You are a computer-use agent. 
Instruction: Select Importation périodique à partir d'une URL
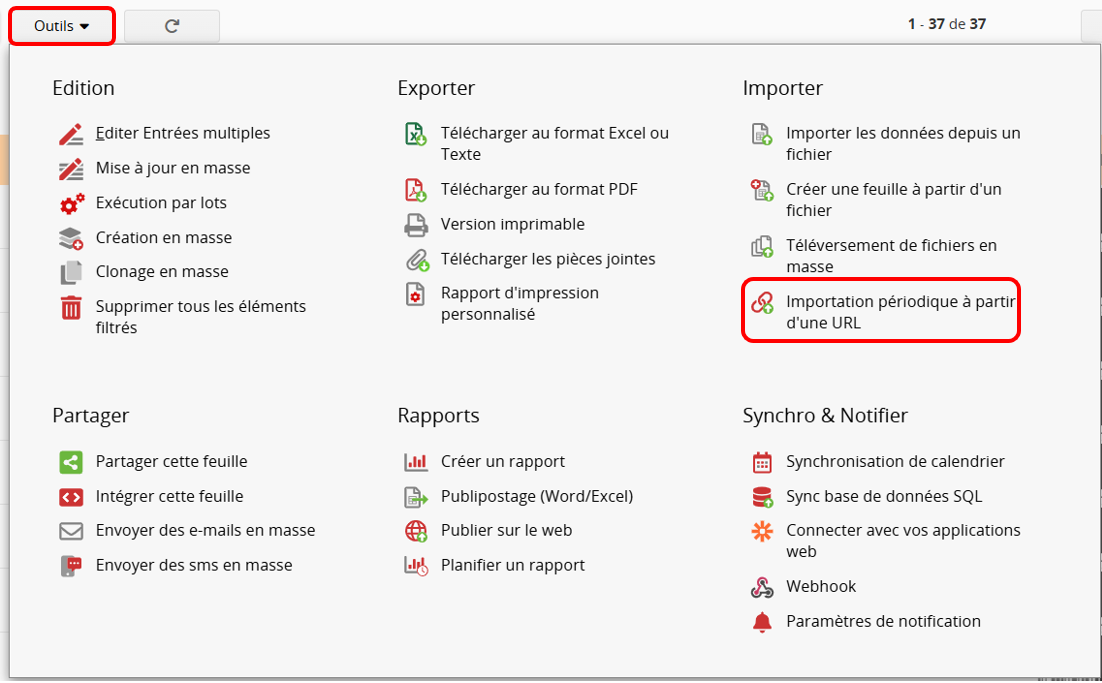(900, 312)
